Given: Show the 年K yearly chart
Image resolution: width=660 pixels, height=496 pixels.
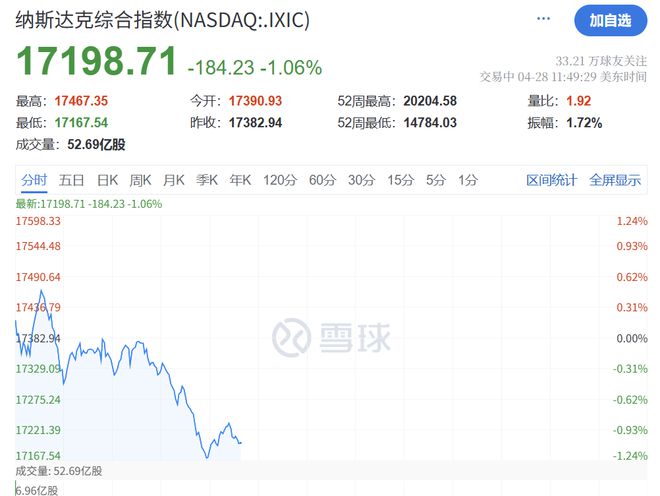Looking at the screenshot, I should (240, 180).
